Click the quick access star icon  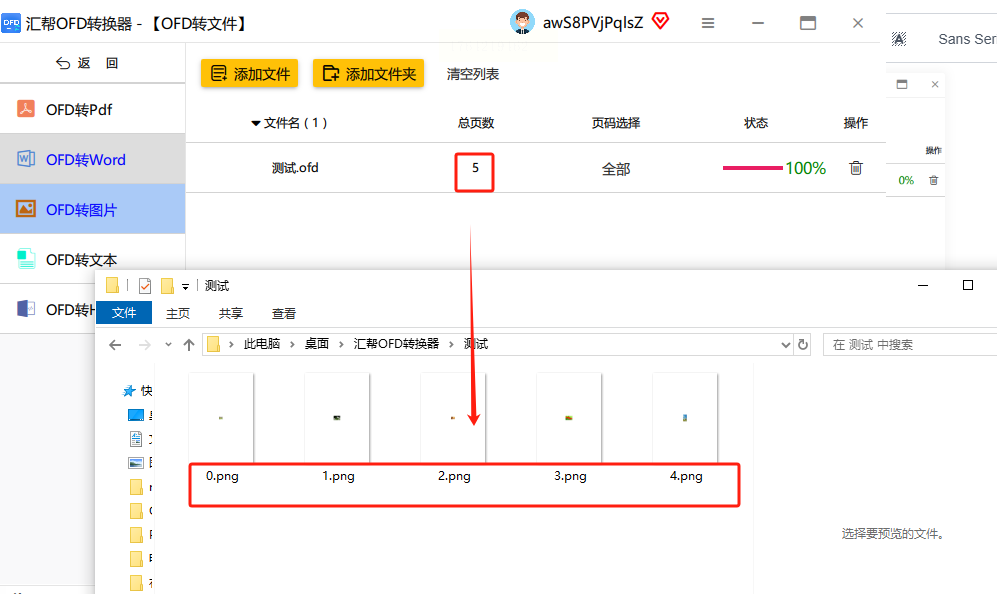pyautogui.click(x=129, y=390)
